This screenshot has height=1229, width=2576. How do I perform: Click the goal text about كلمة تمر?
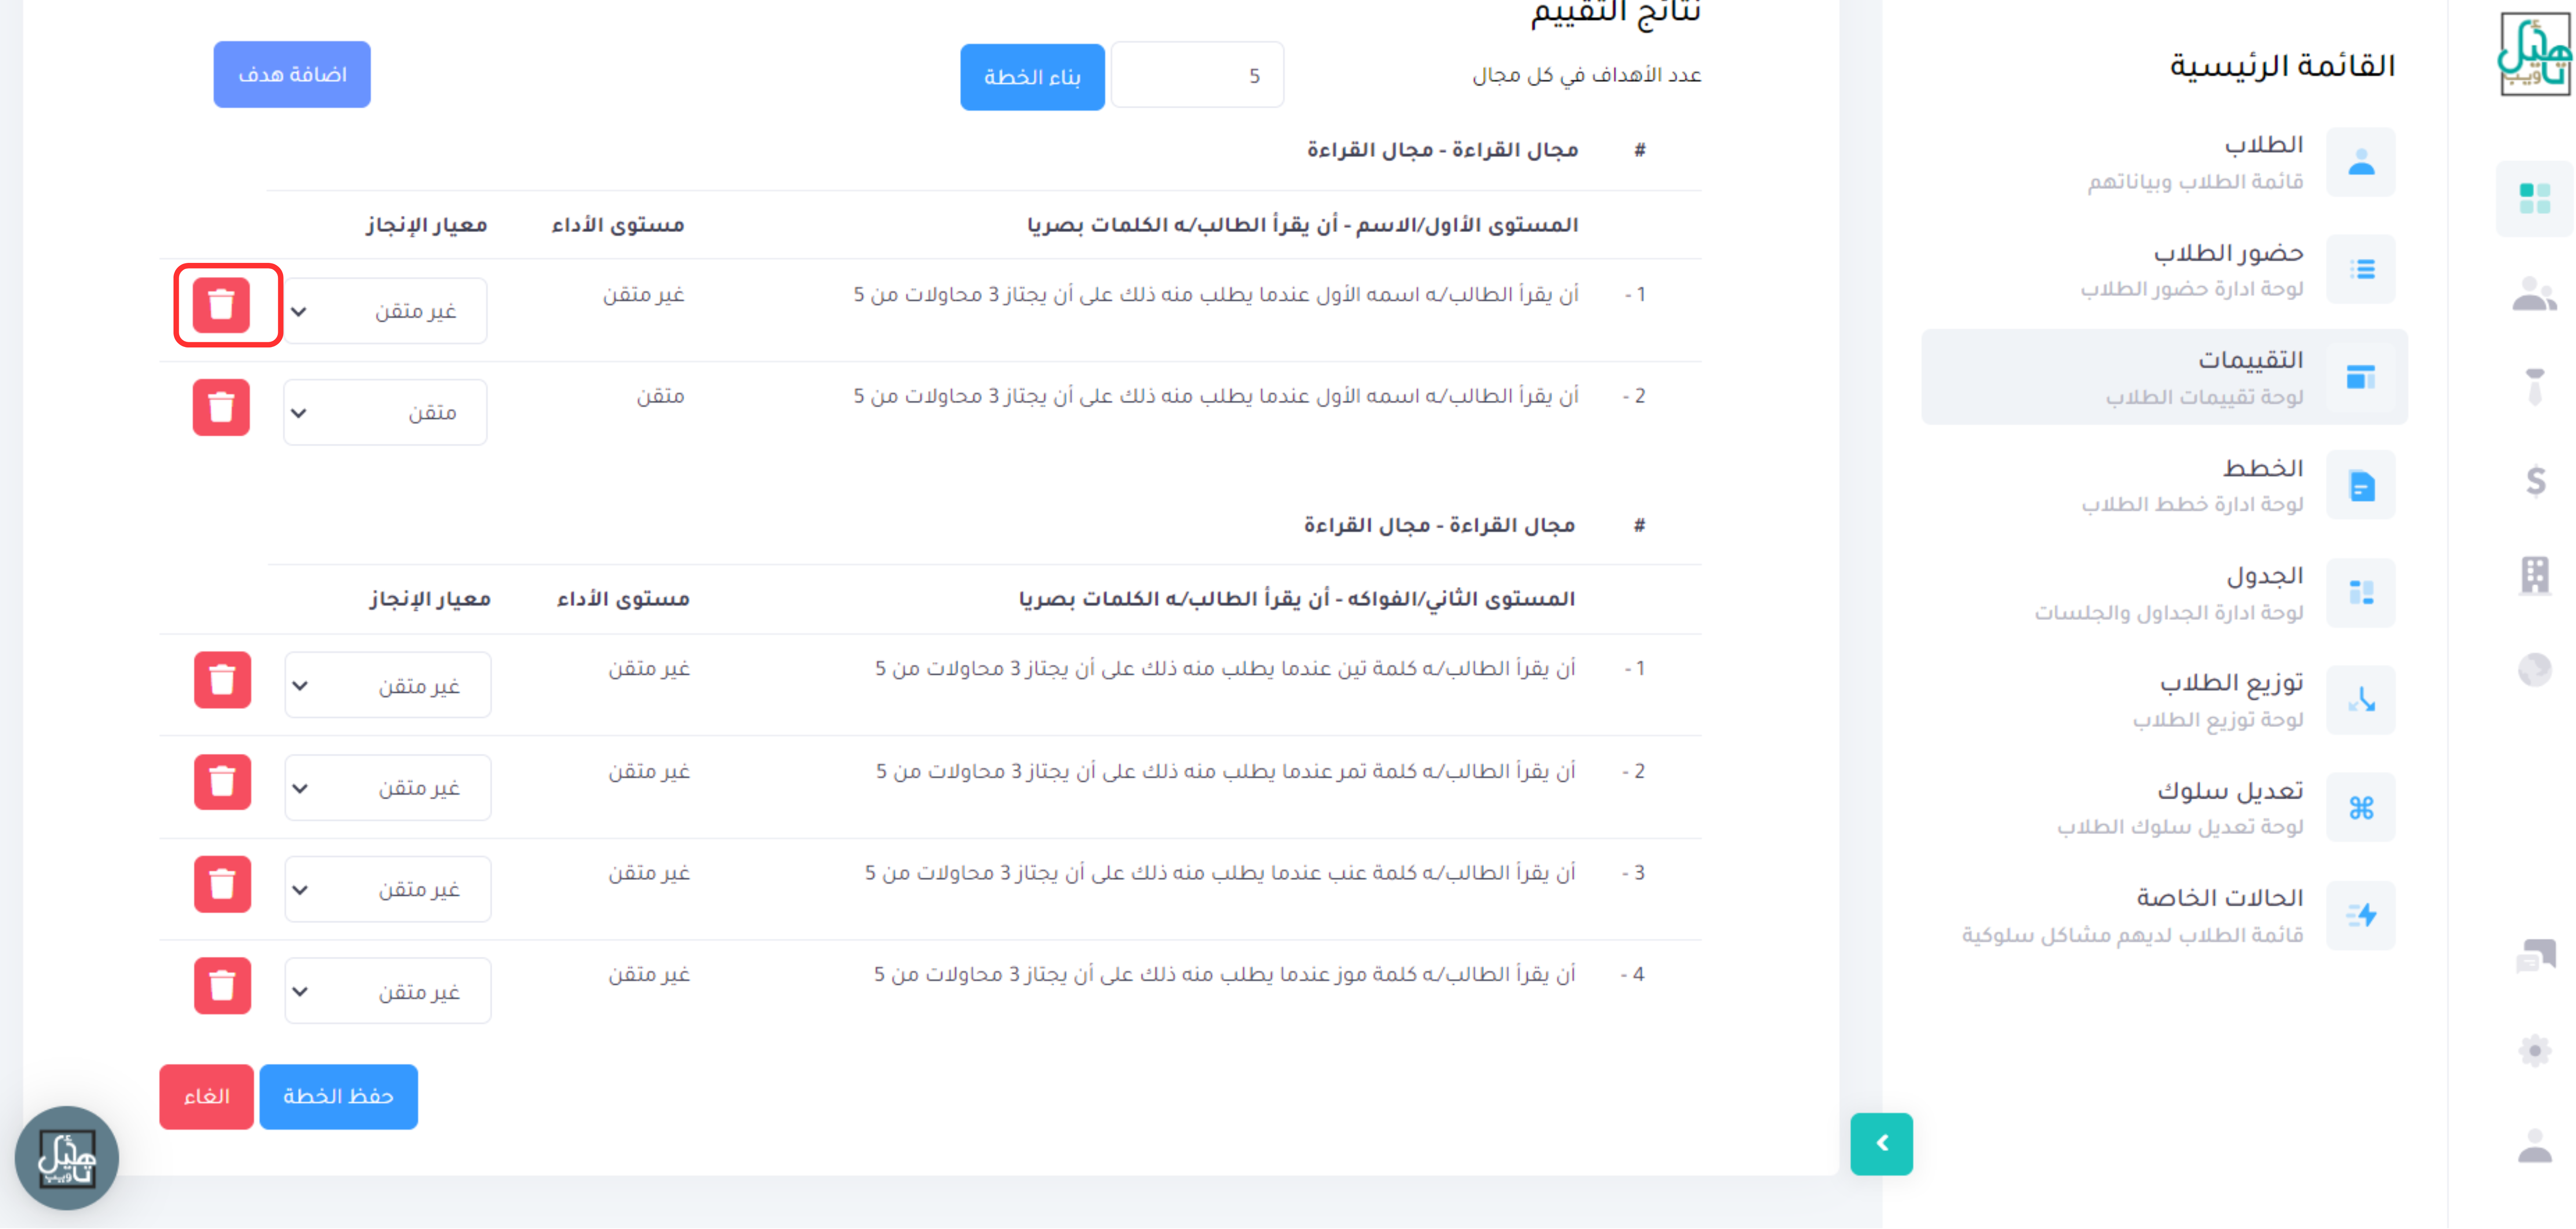click(x=1225, y=772)
